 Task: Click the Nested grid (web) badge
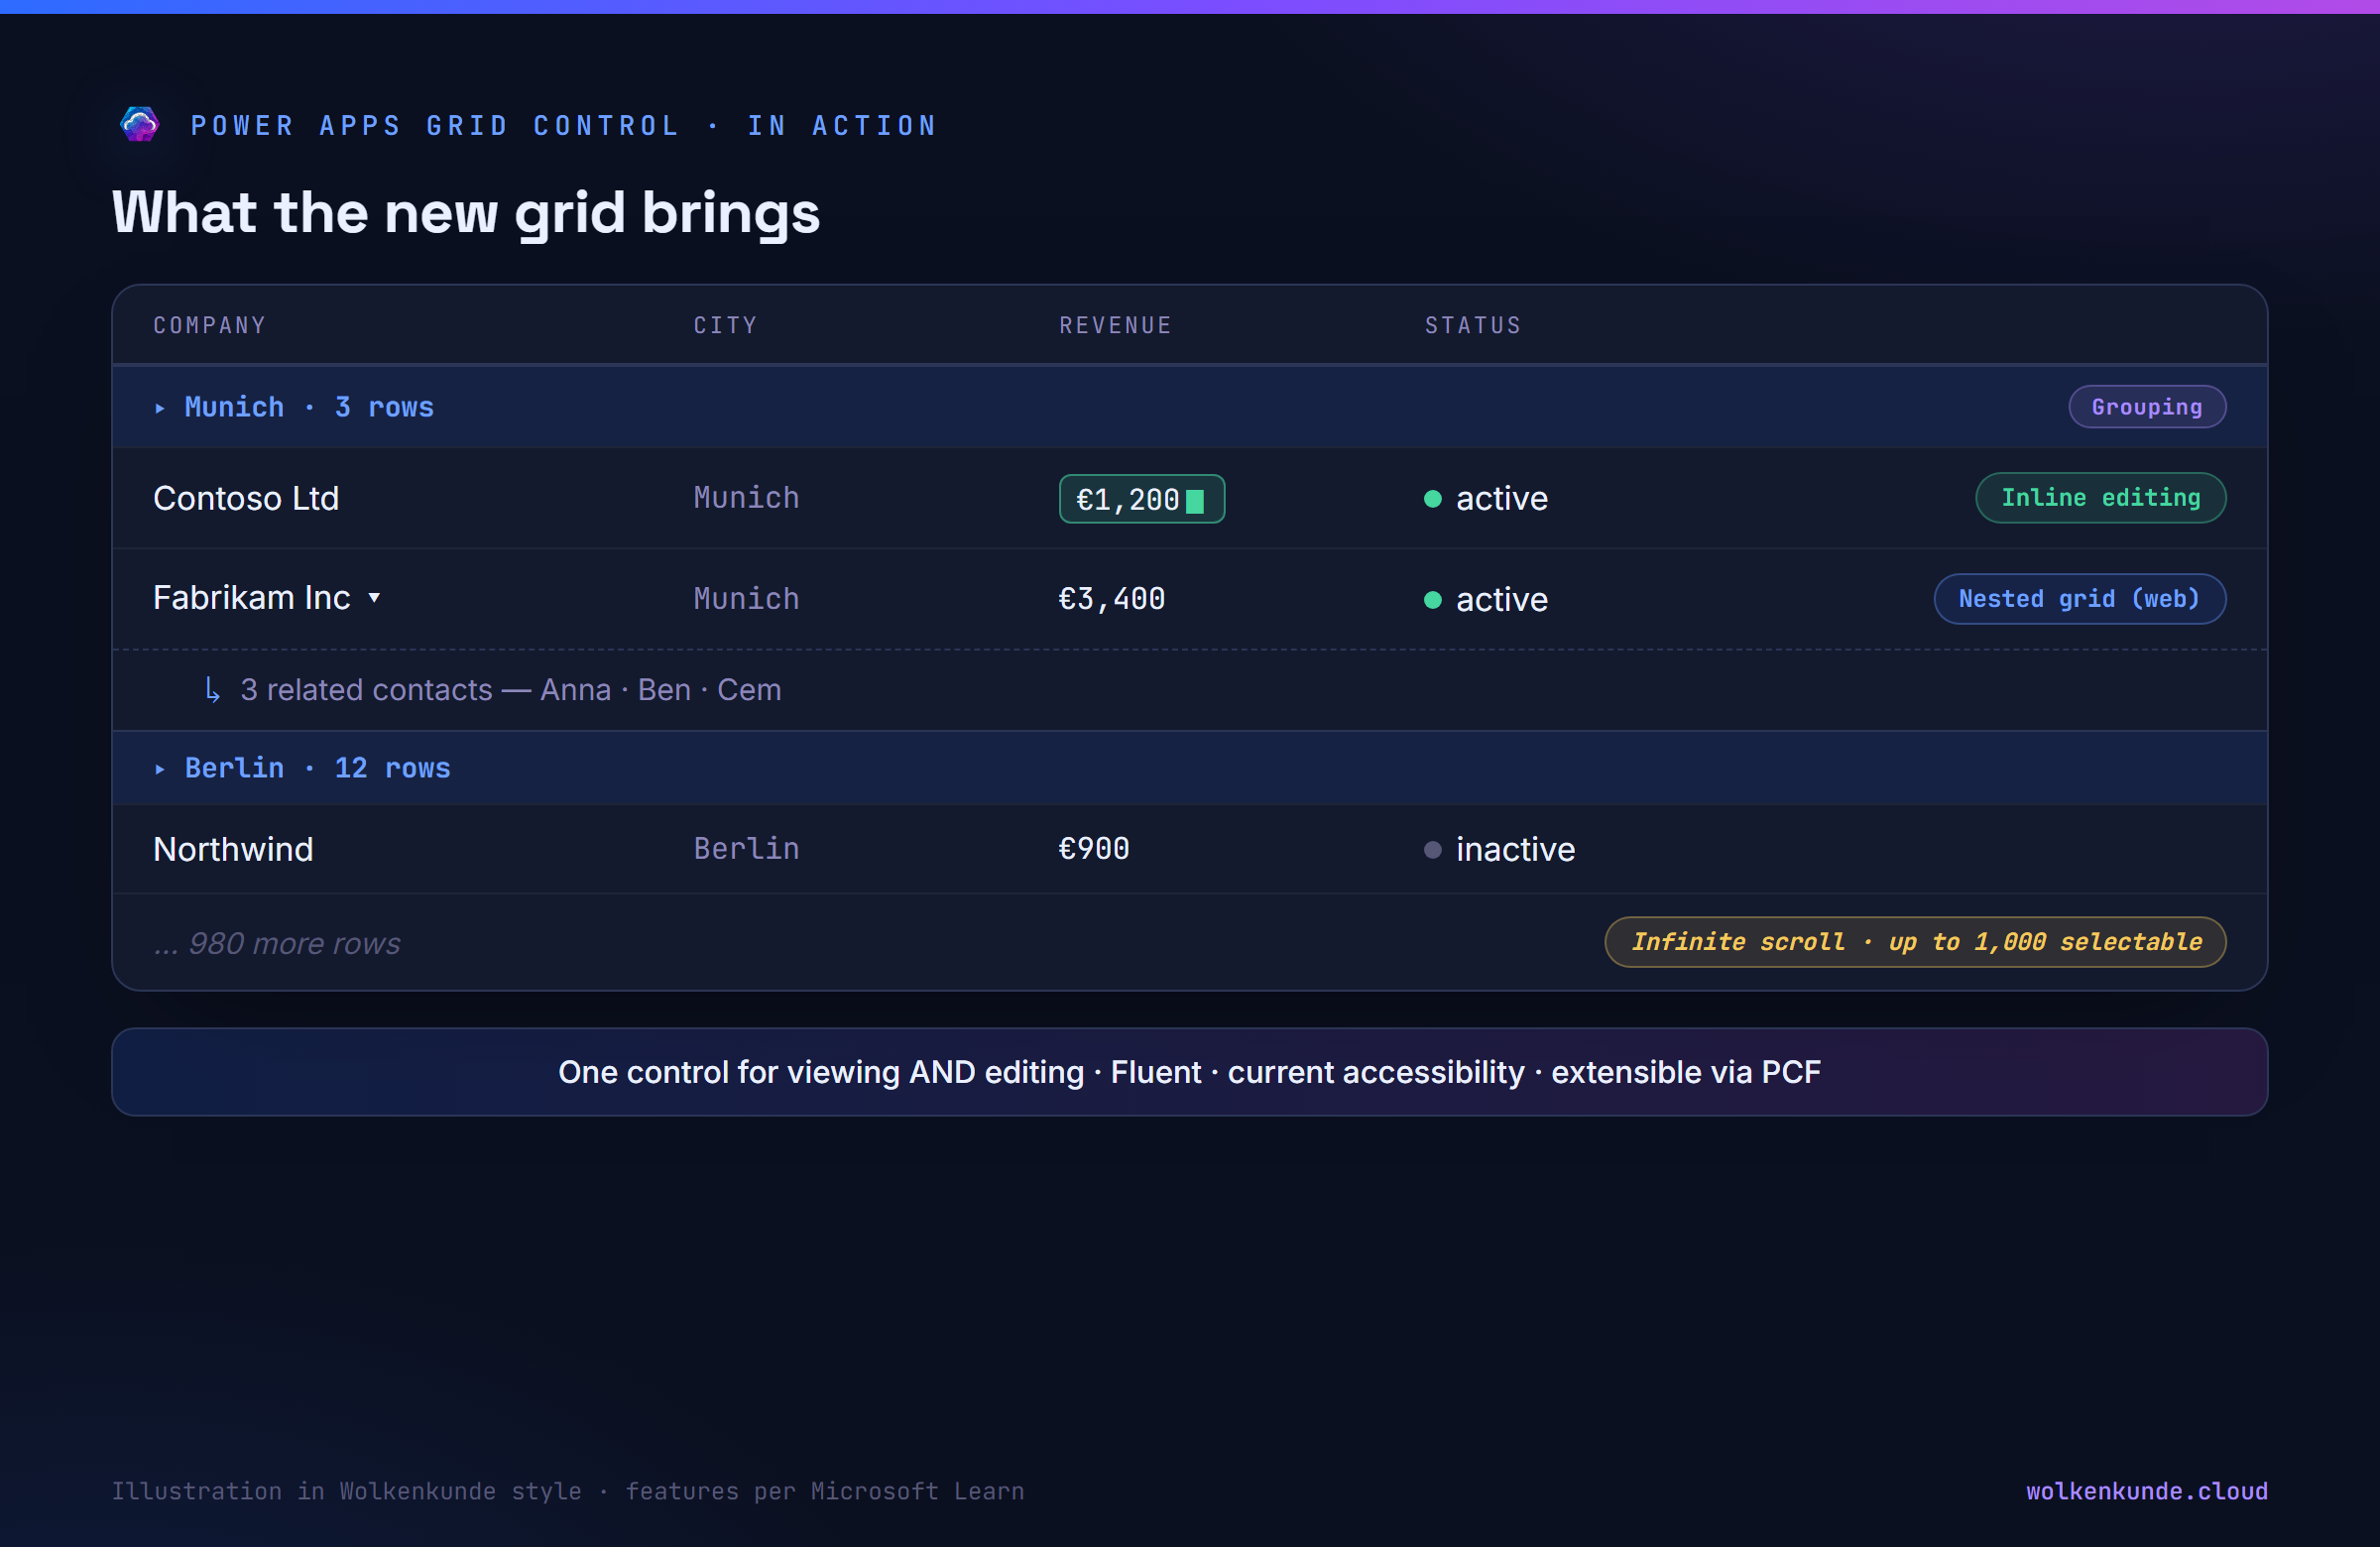click(2080, 599)
